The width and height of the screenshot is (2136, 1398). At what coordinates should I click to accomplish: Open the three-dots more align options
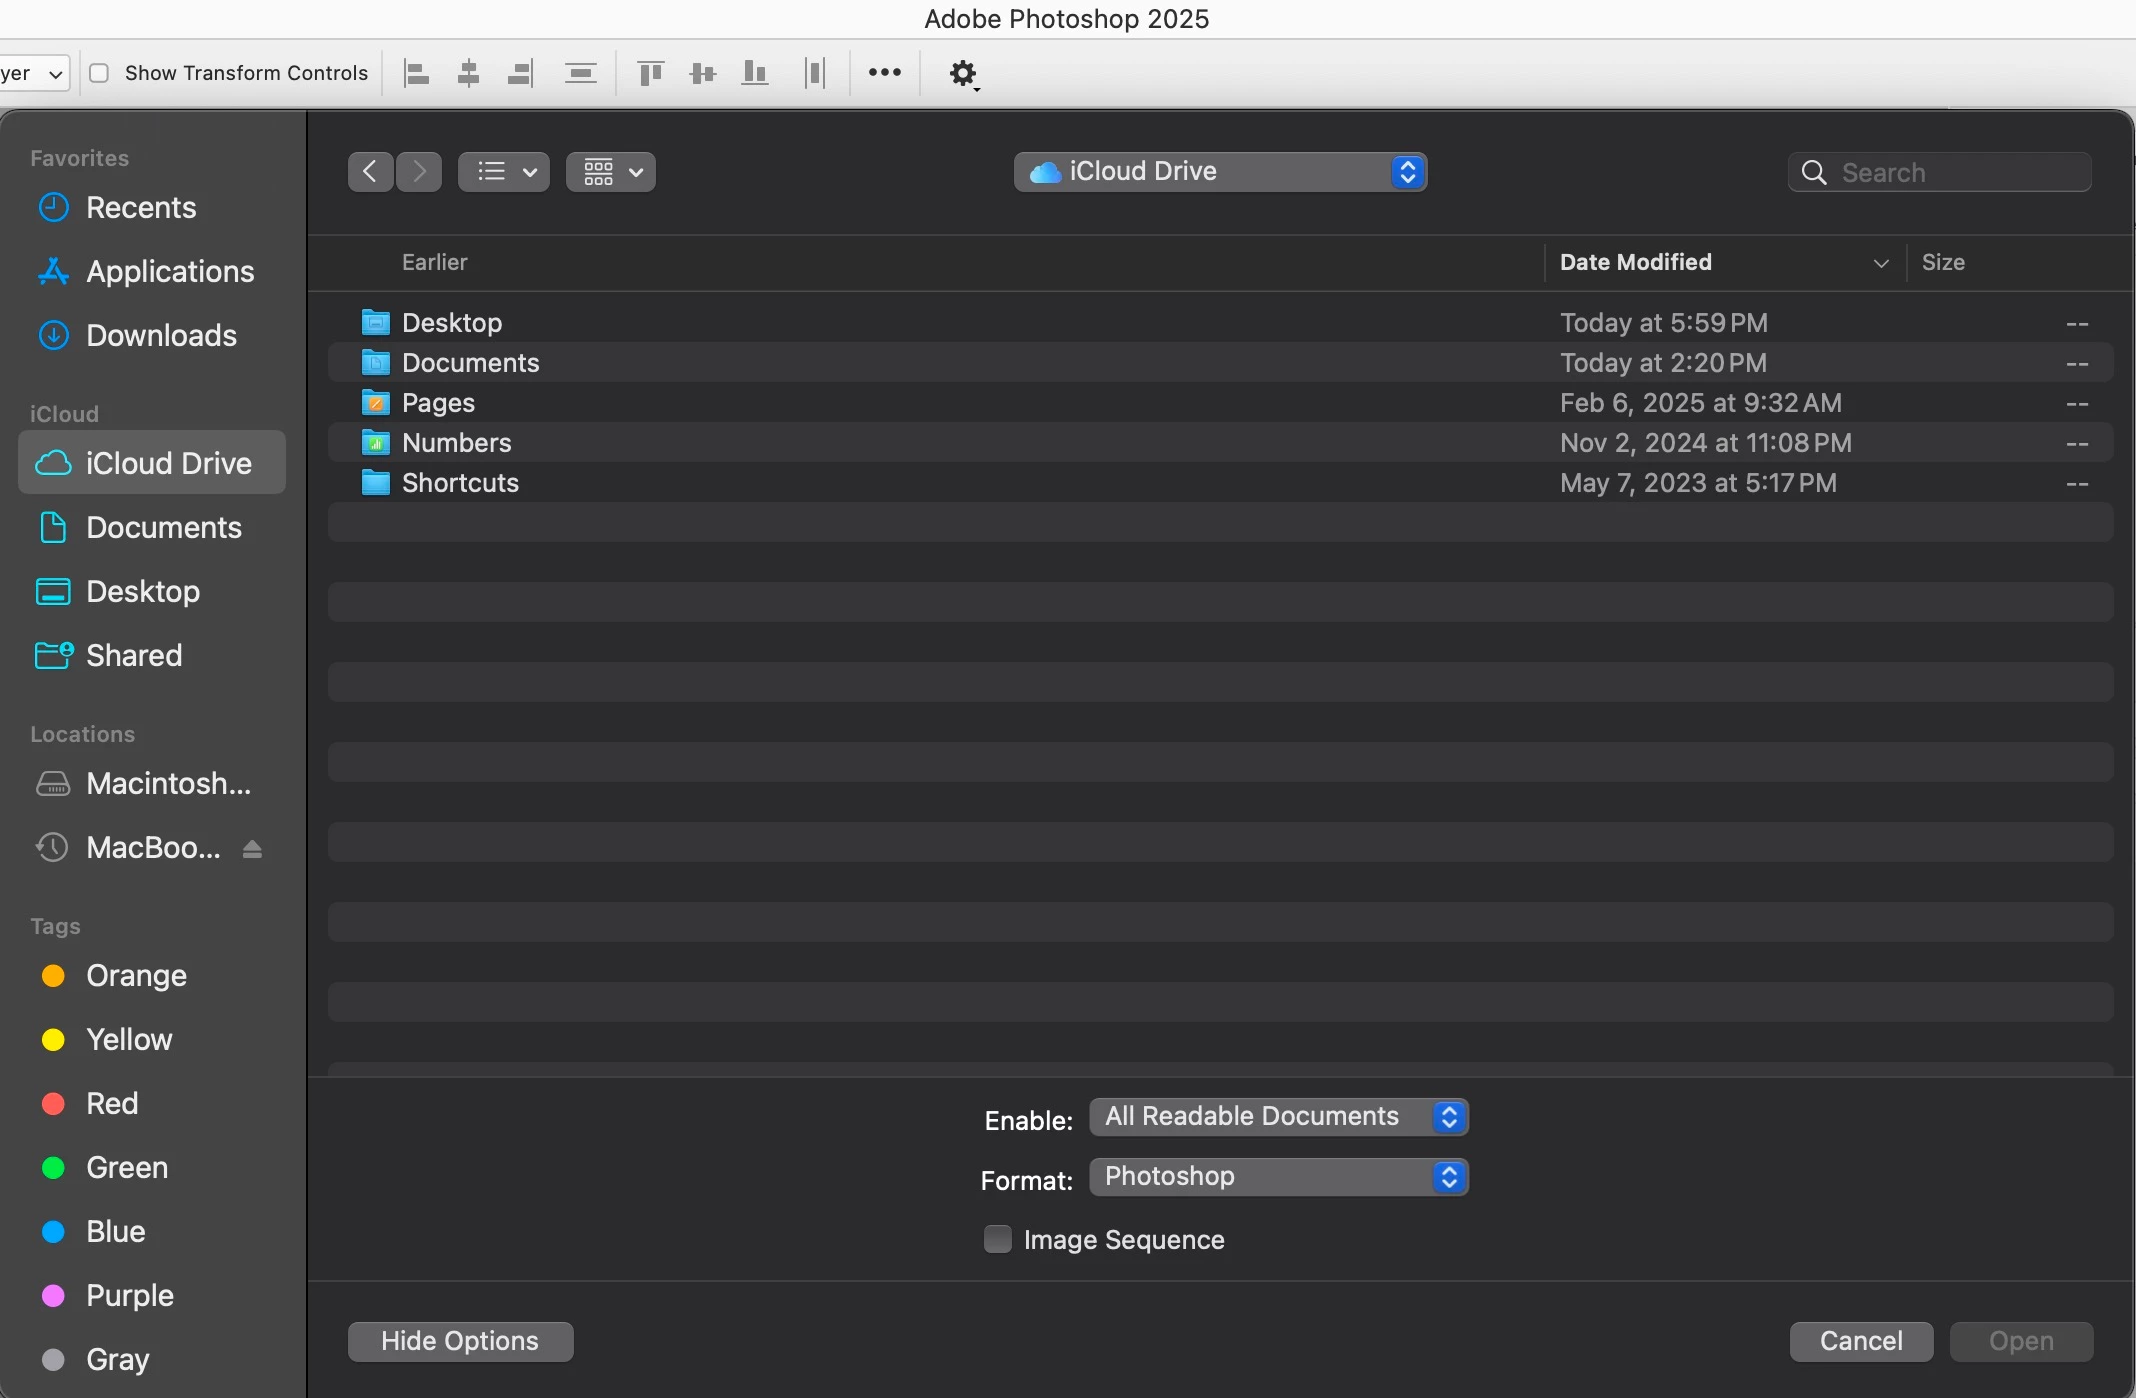click(884, 73)
